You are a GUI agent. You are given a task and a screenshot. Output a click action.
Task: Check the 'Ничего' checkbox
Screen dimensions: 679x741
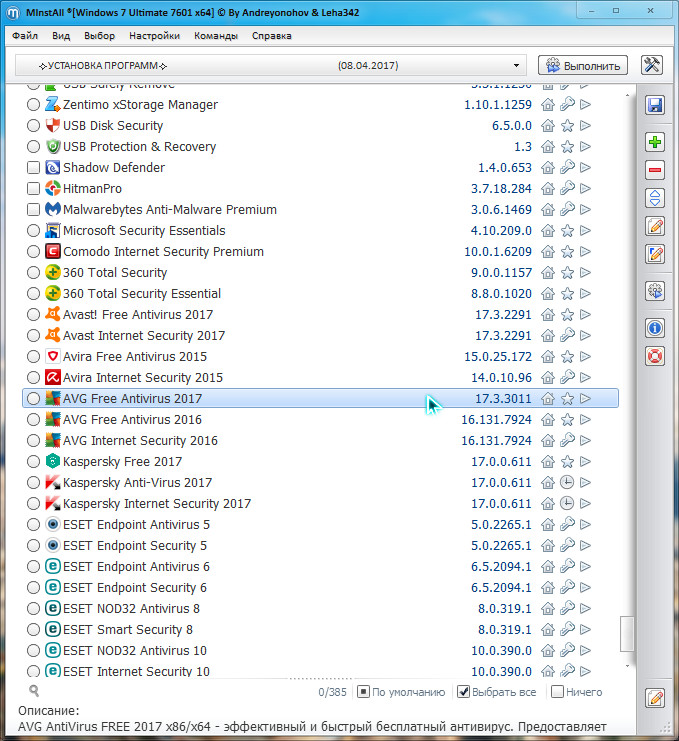(558, 692)
